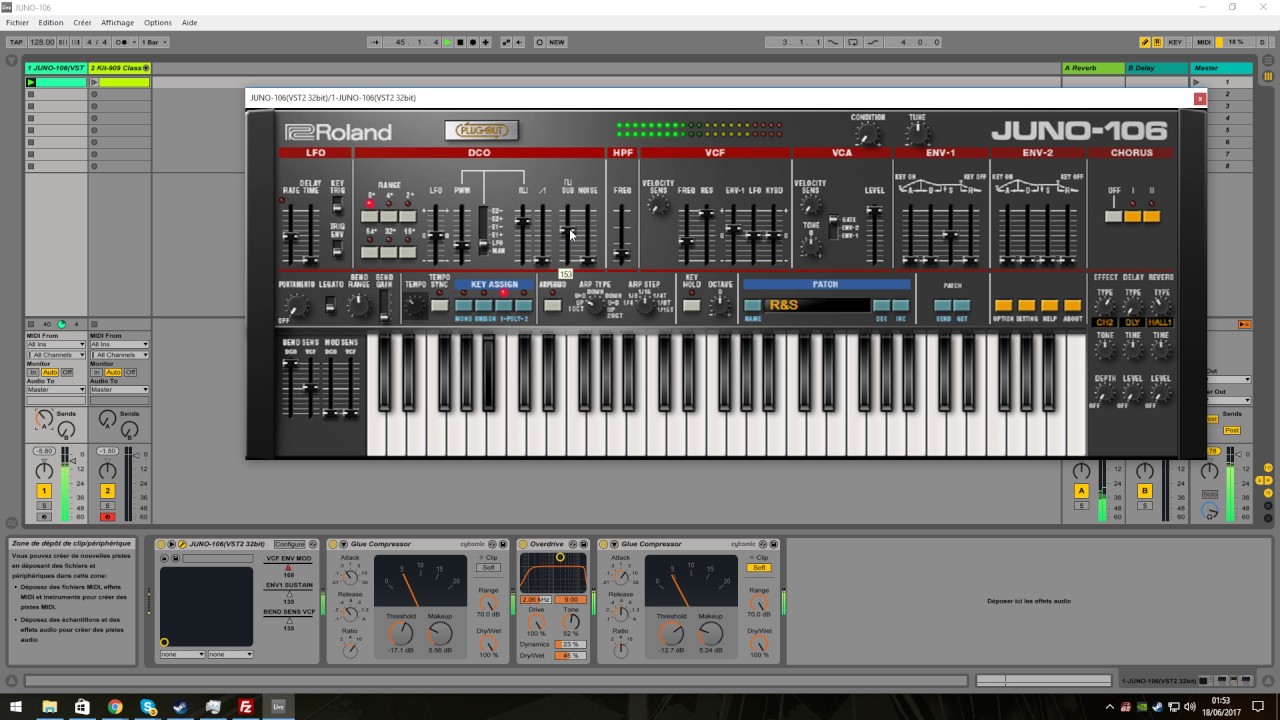Viewport: 1280px width, 720px height.
Task: Click the Configure button on JUNO-106 device
Action: point(290,544)
